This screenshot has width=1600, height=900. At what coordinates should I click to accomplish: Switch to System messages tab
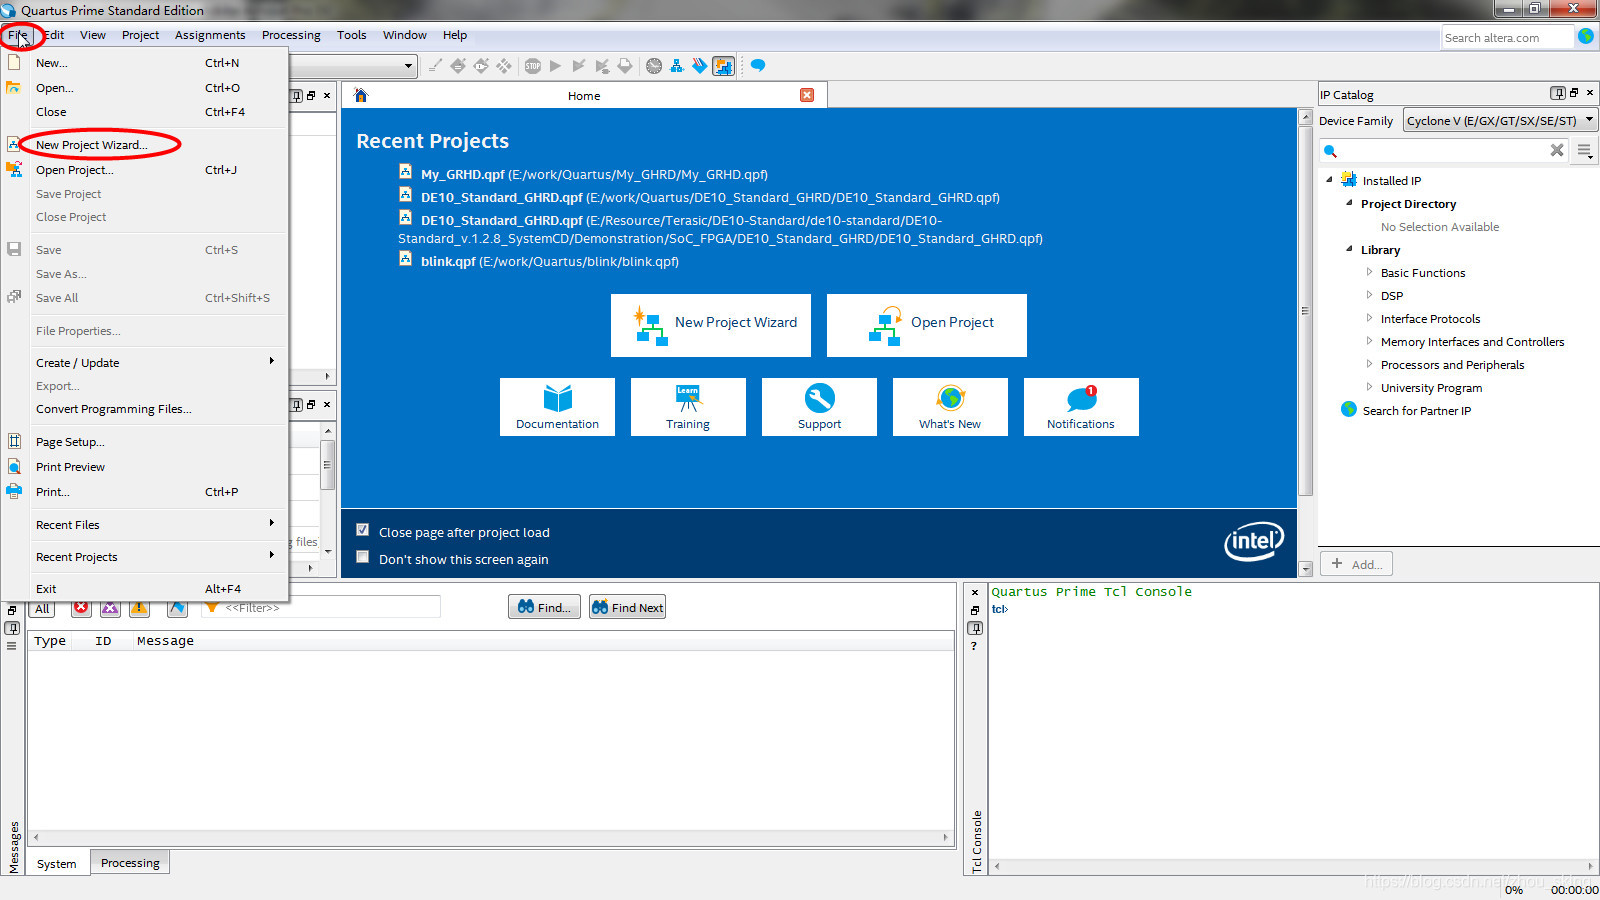pos(56,863)
